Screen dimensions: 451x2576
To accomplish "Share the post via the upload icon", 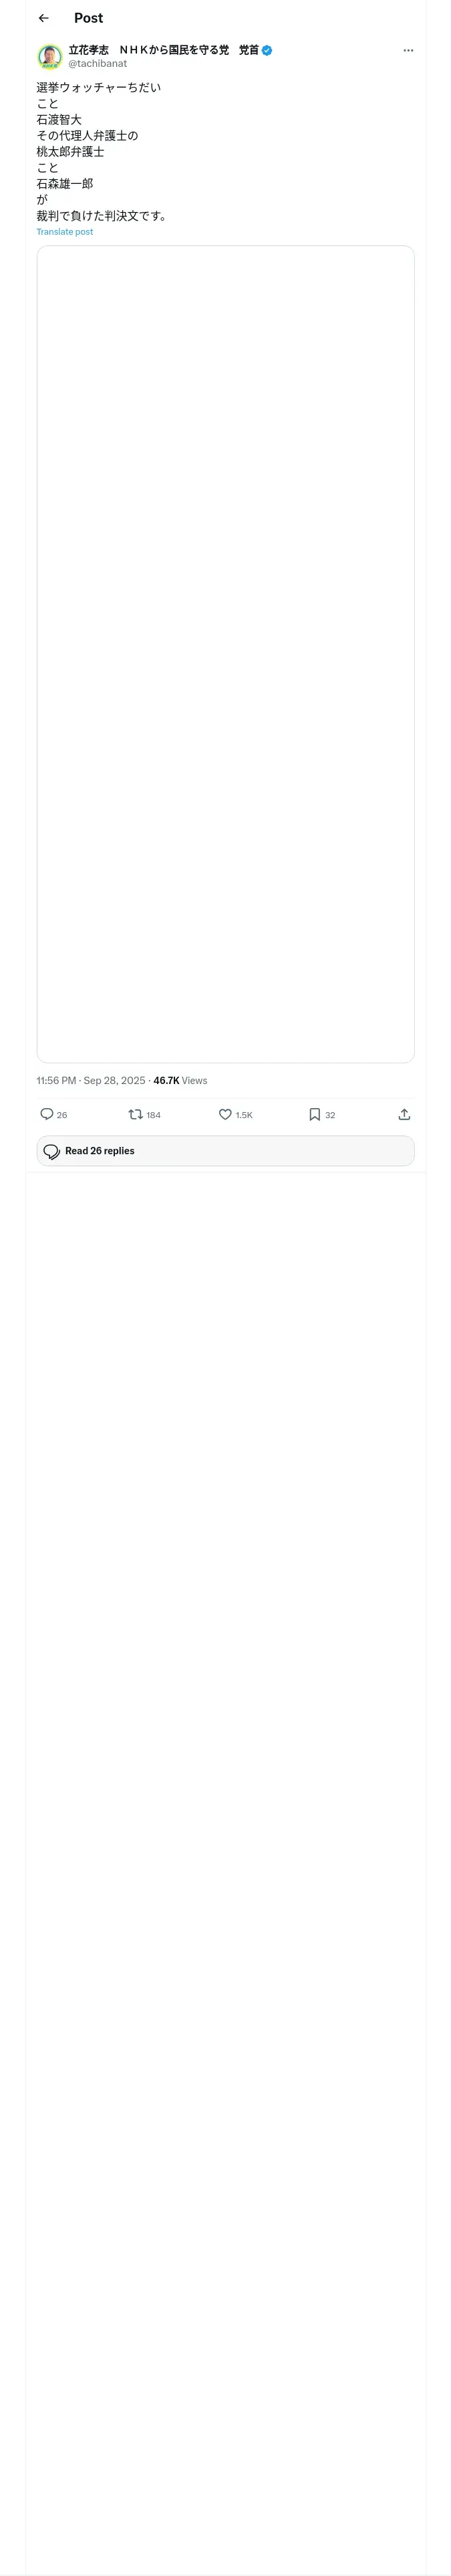I will (x=404, y=1114).
